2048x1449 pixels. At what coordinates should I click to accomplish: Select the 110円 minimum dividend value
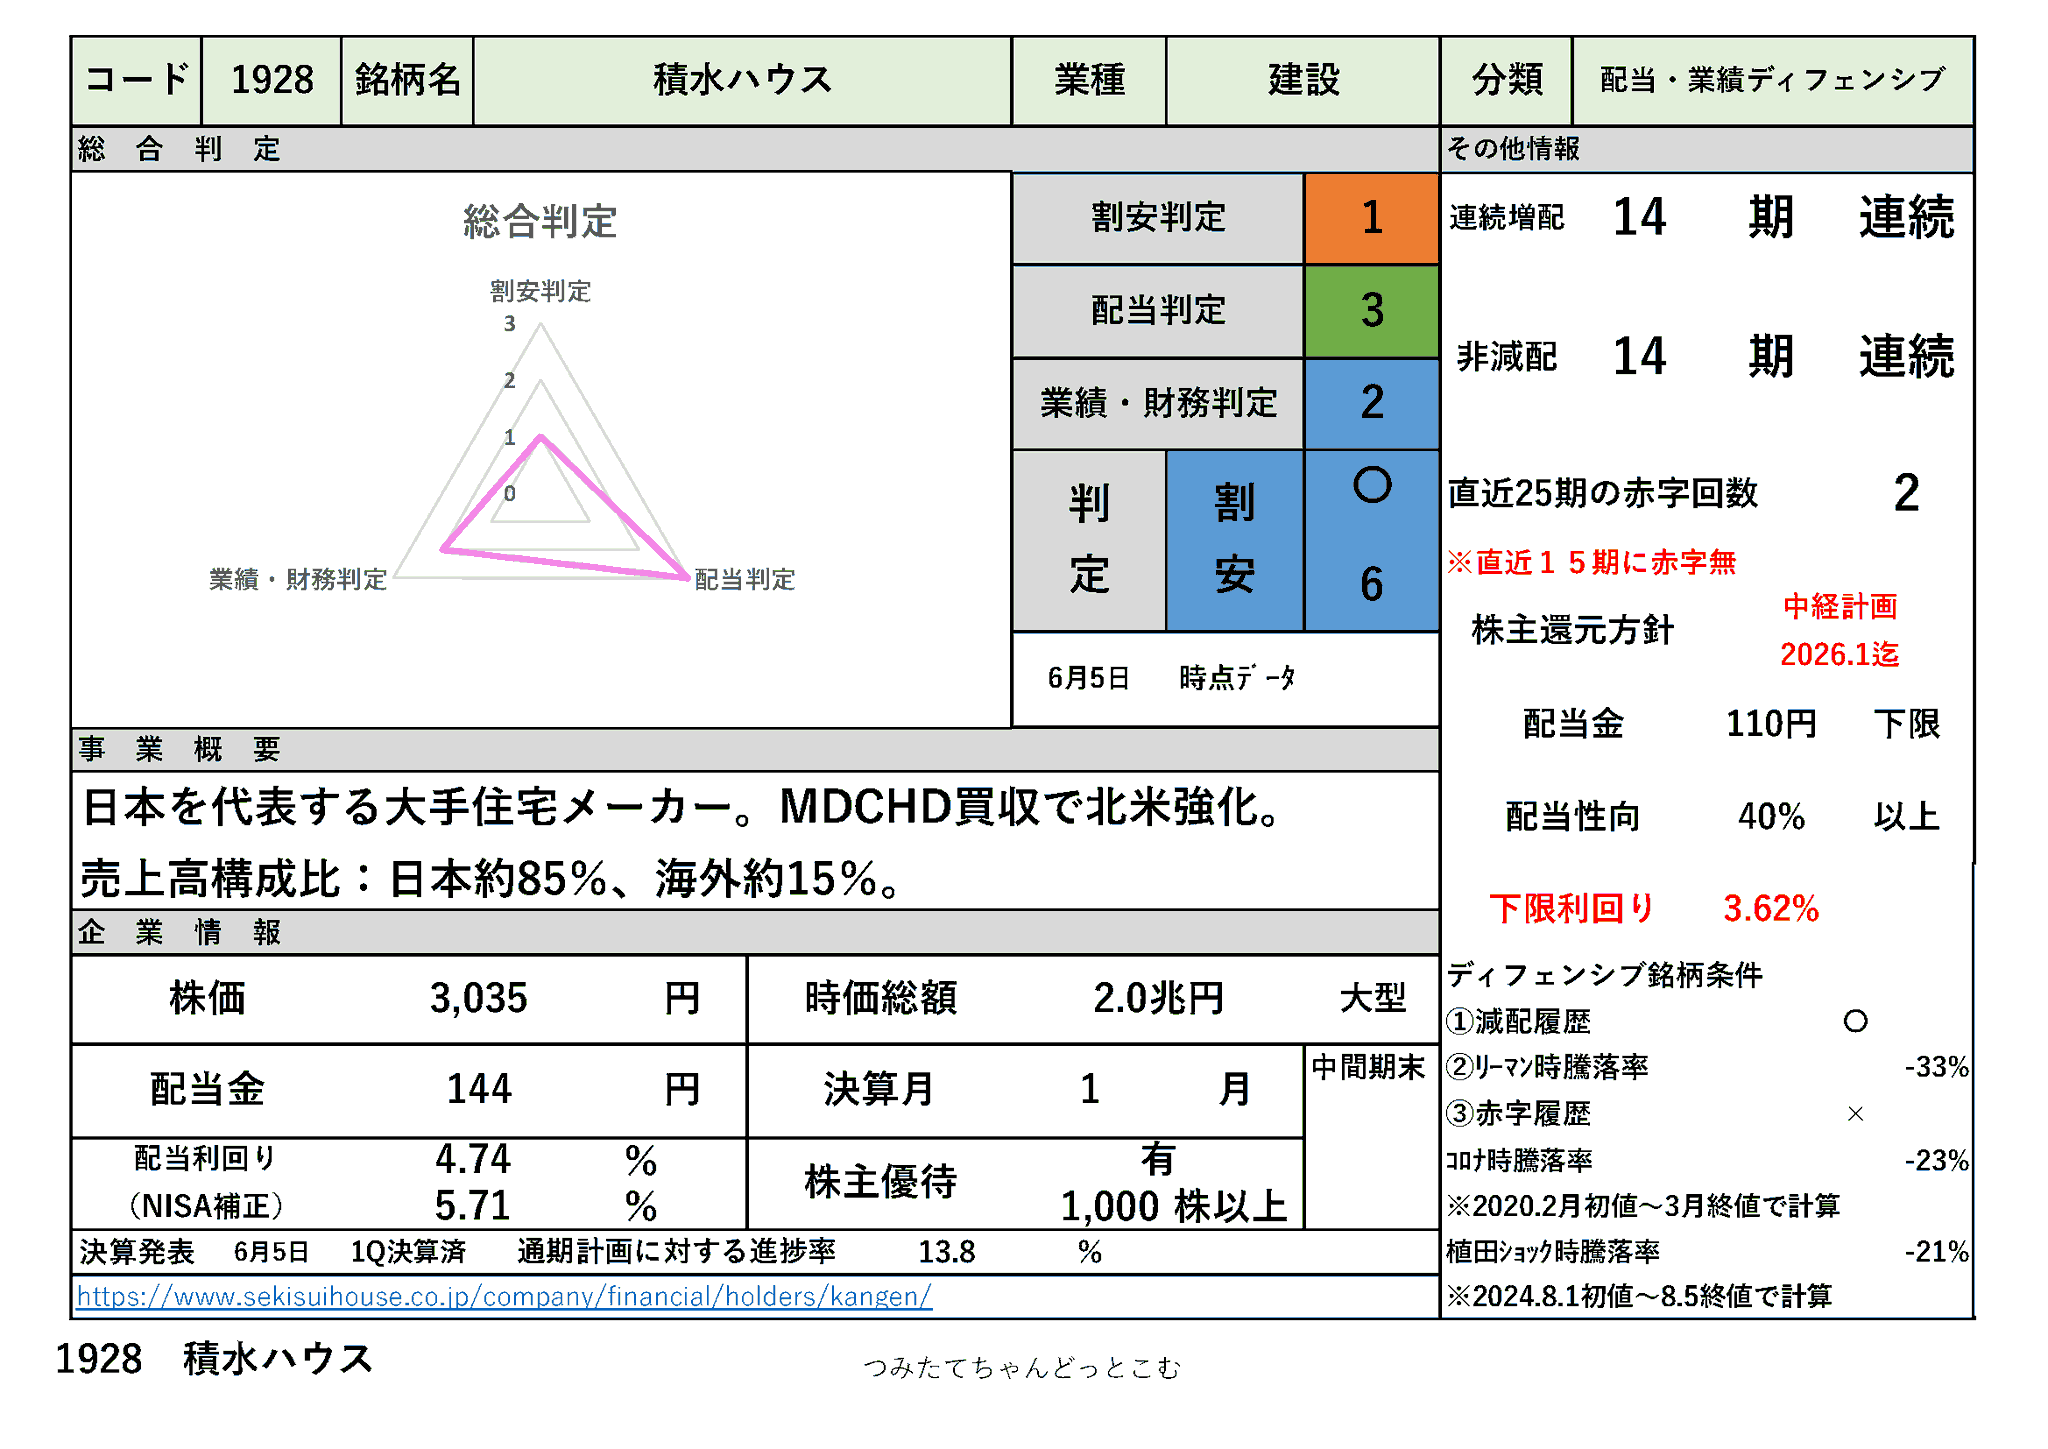(x=1770, y=723)
